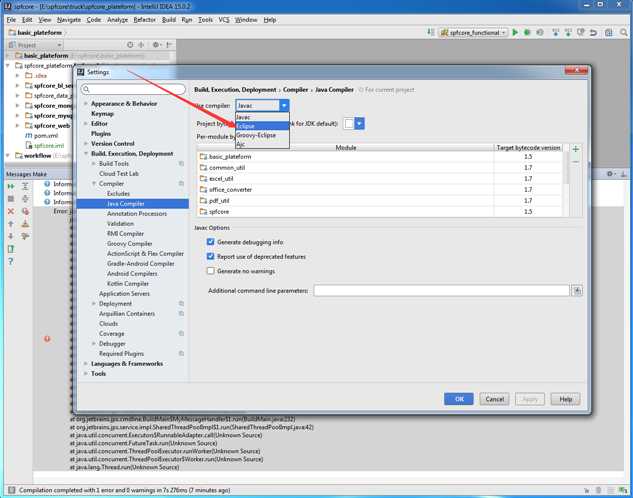Select Annotation Processors in settings tree
Viewport: 633px width, 498px height.
137,213
